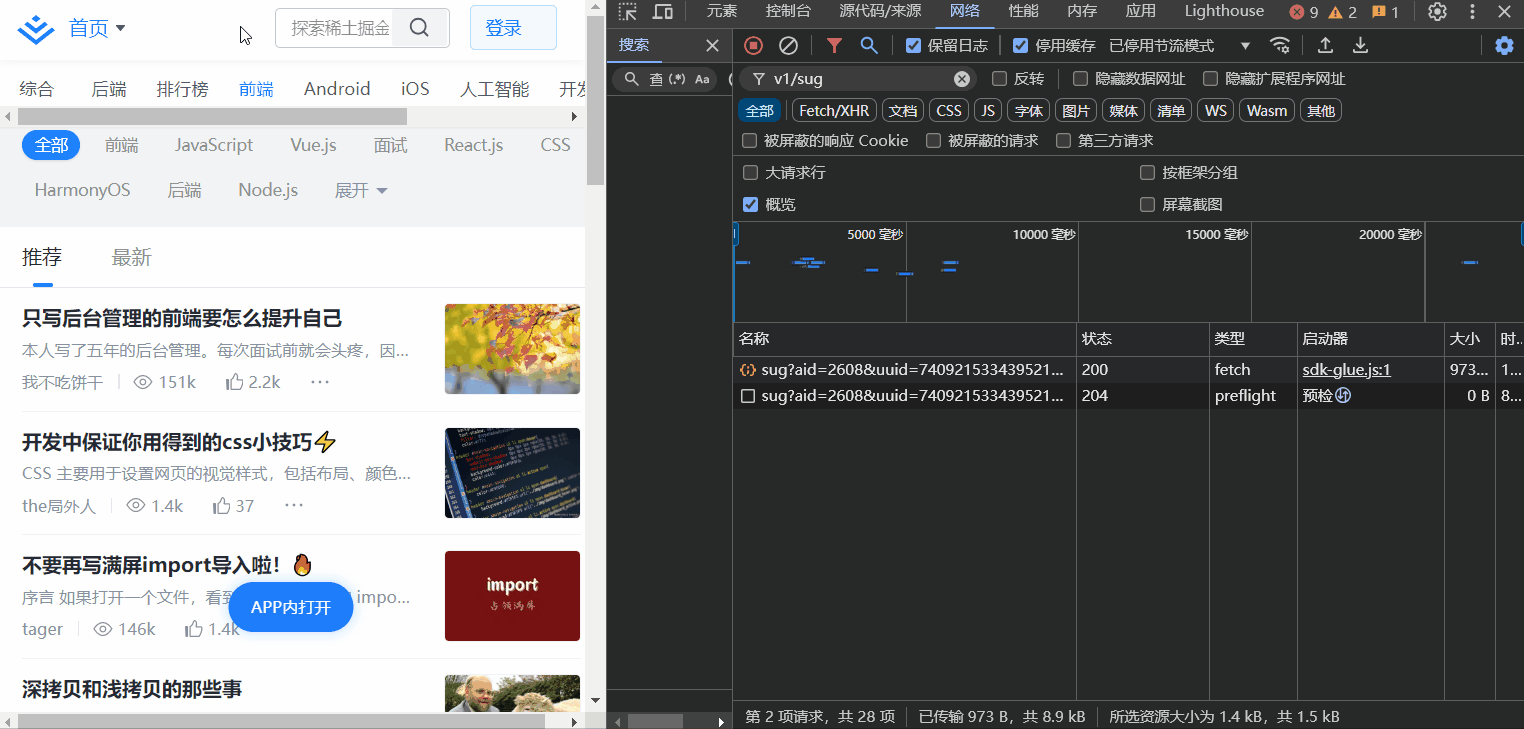Select the JavaScript tag

point(214,145)
